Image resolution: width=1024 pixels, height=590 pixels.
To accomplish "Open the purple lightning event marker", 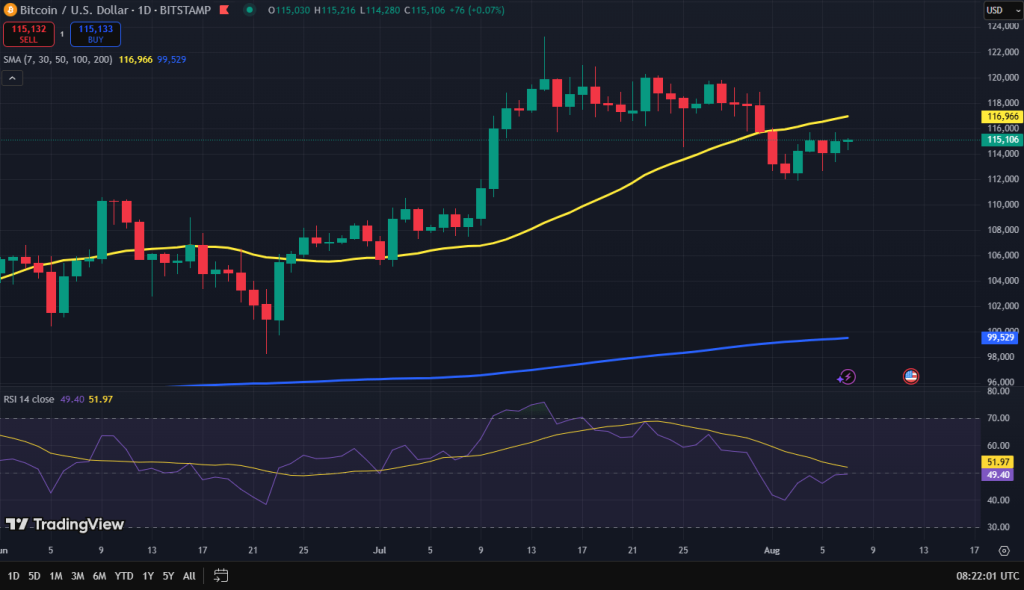I will pyautogui.click(x=847, y=377).
